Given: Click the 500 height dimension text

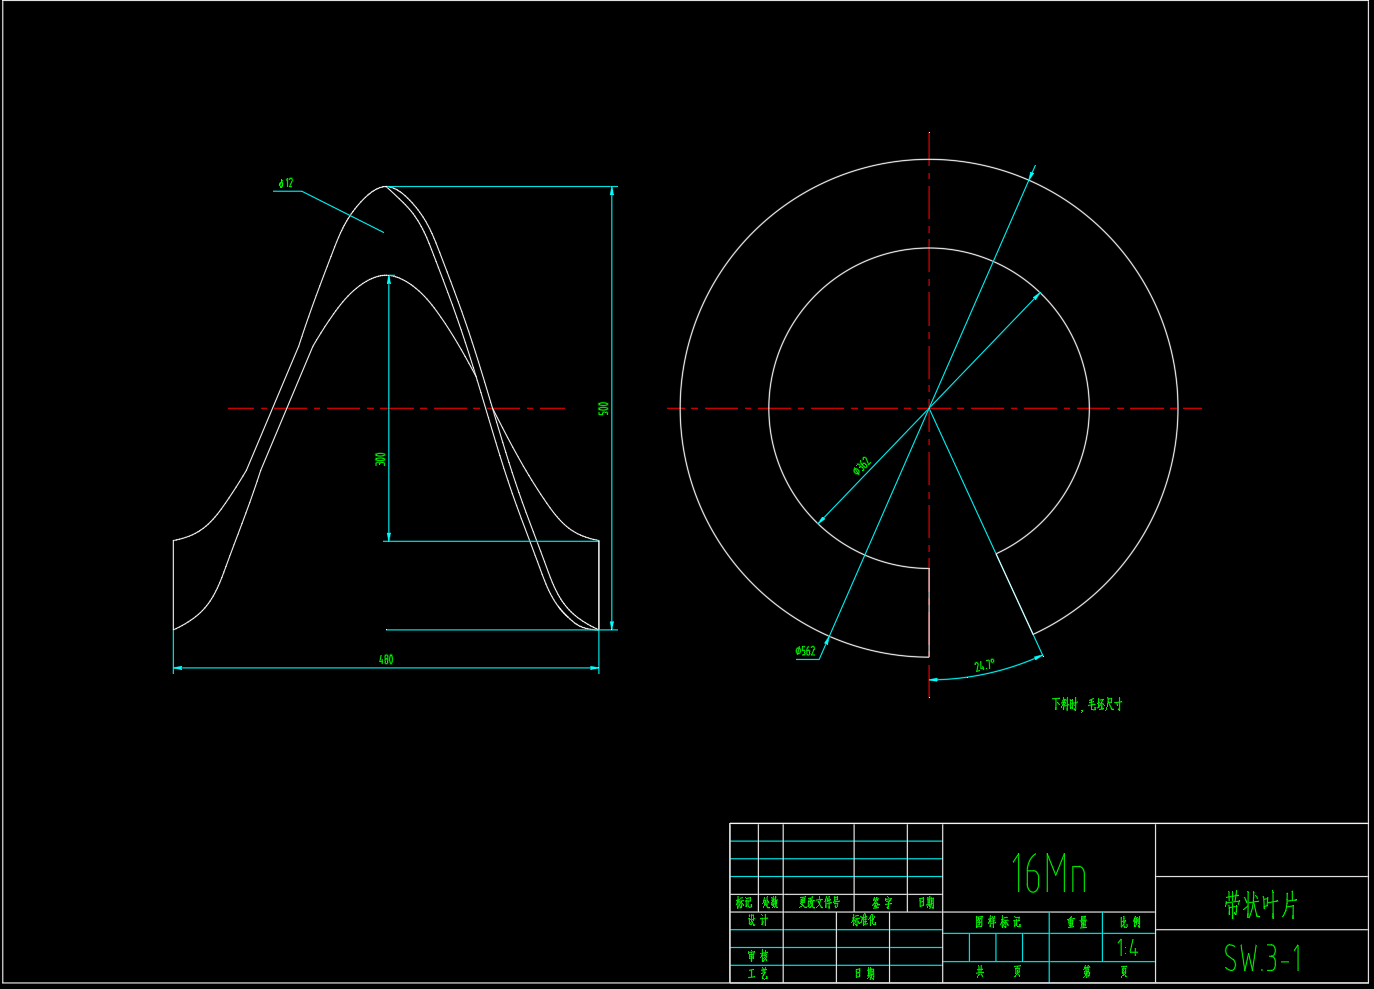Looking at the screenshot, I should (x=603, y=409).
